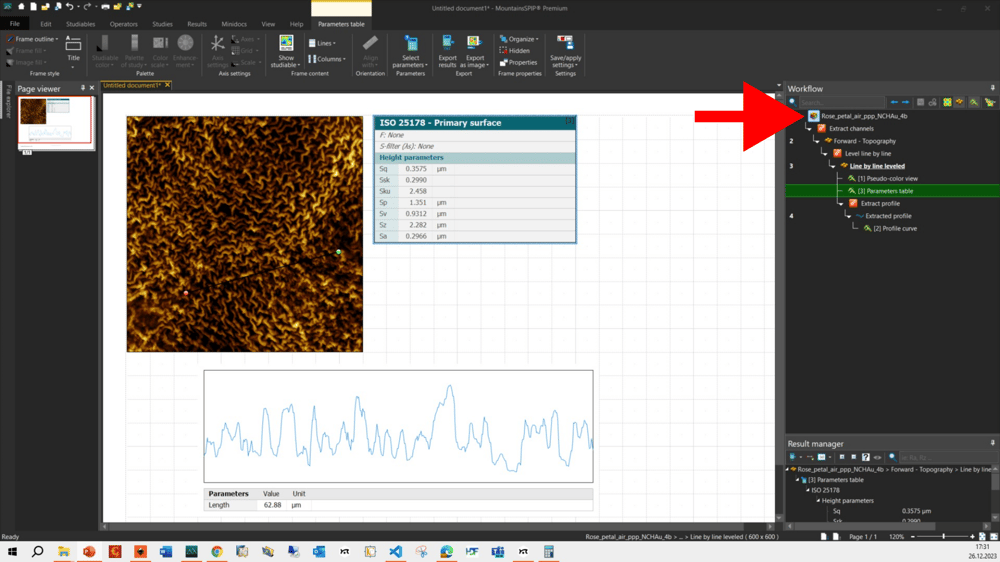The height and width of the screenshot is (562, 1000).
Task: Expand the Organize dropdown
Action: [x=519, y=39]
